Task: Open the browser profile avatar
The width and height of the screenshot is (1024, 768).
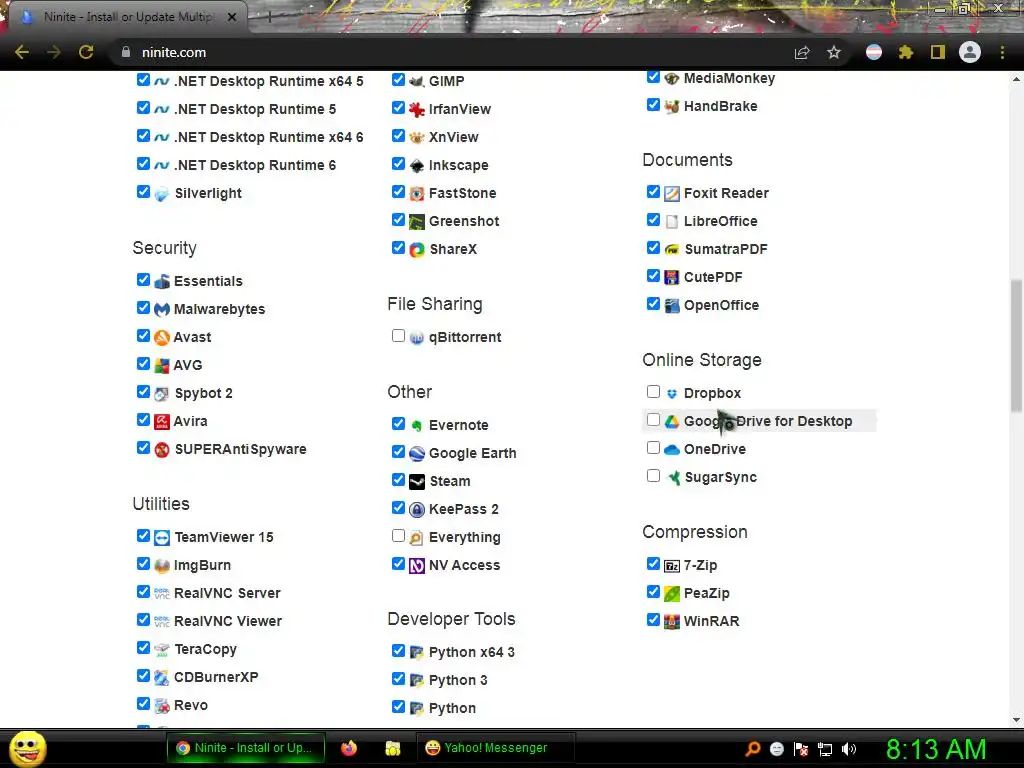Action: [x=970, y=52]
